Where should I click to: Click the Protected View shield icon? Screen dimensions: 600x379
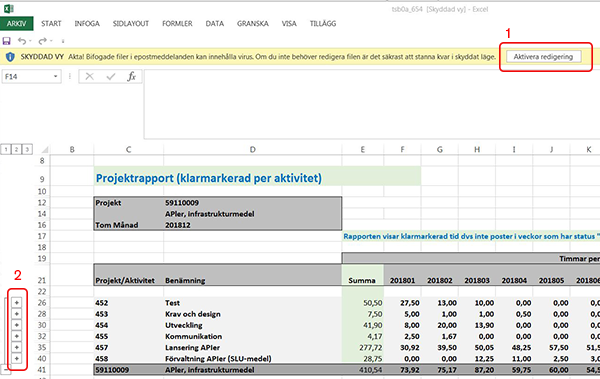[10, 57]
